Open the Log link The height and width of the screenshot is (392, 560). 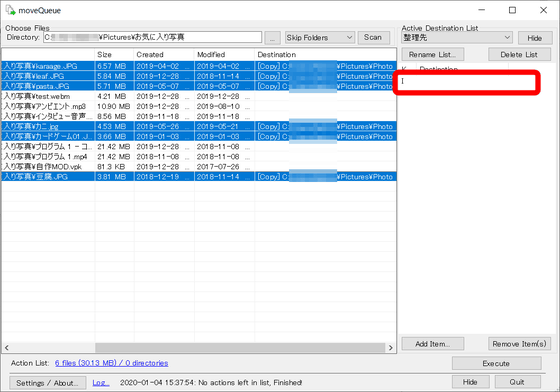[101, 383]
